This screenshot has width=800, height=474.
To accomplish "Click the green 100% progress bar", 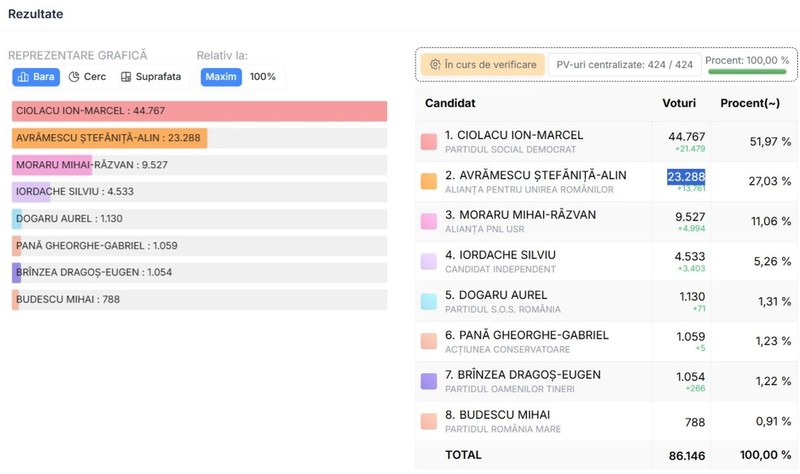I will 747,72.
